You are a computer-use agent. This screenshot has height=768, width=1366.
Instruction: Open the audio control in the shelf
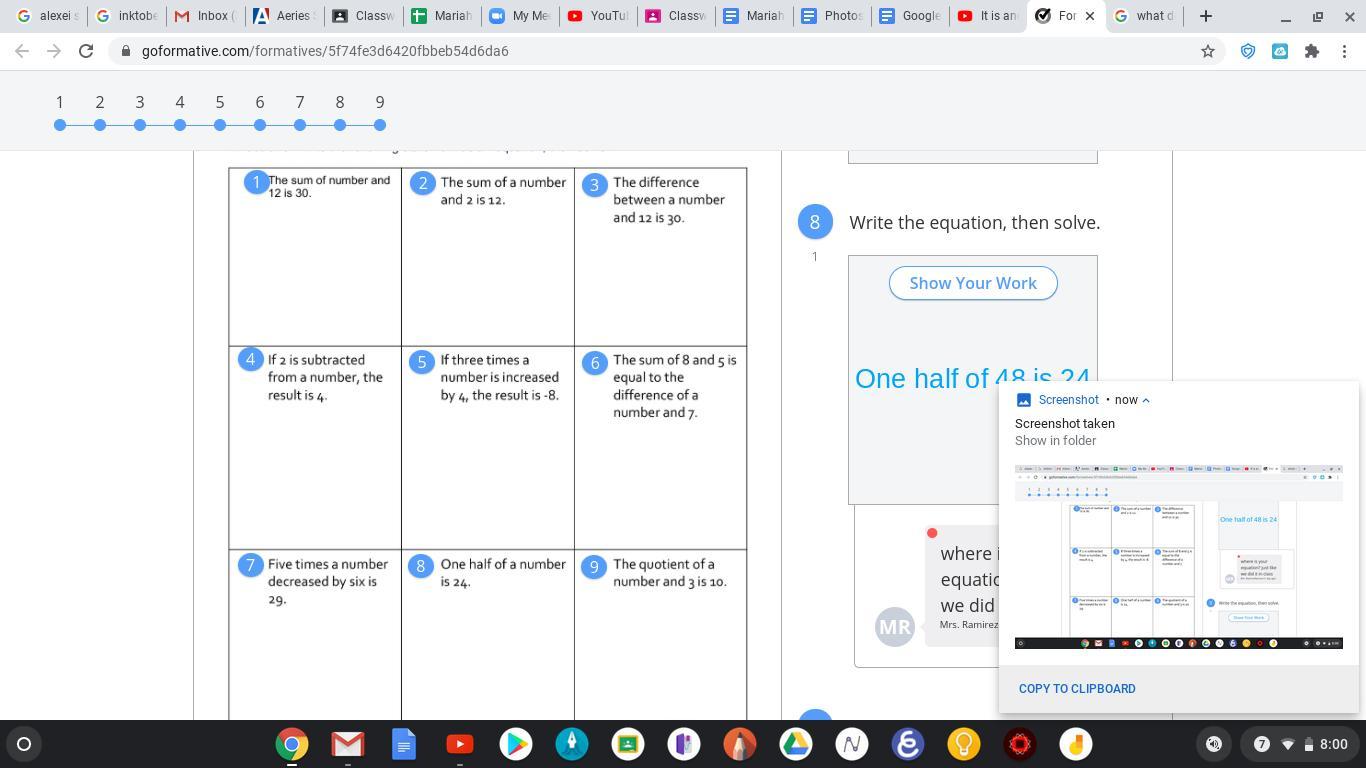tap(1214, 744)
